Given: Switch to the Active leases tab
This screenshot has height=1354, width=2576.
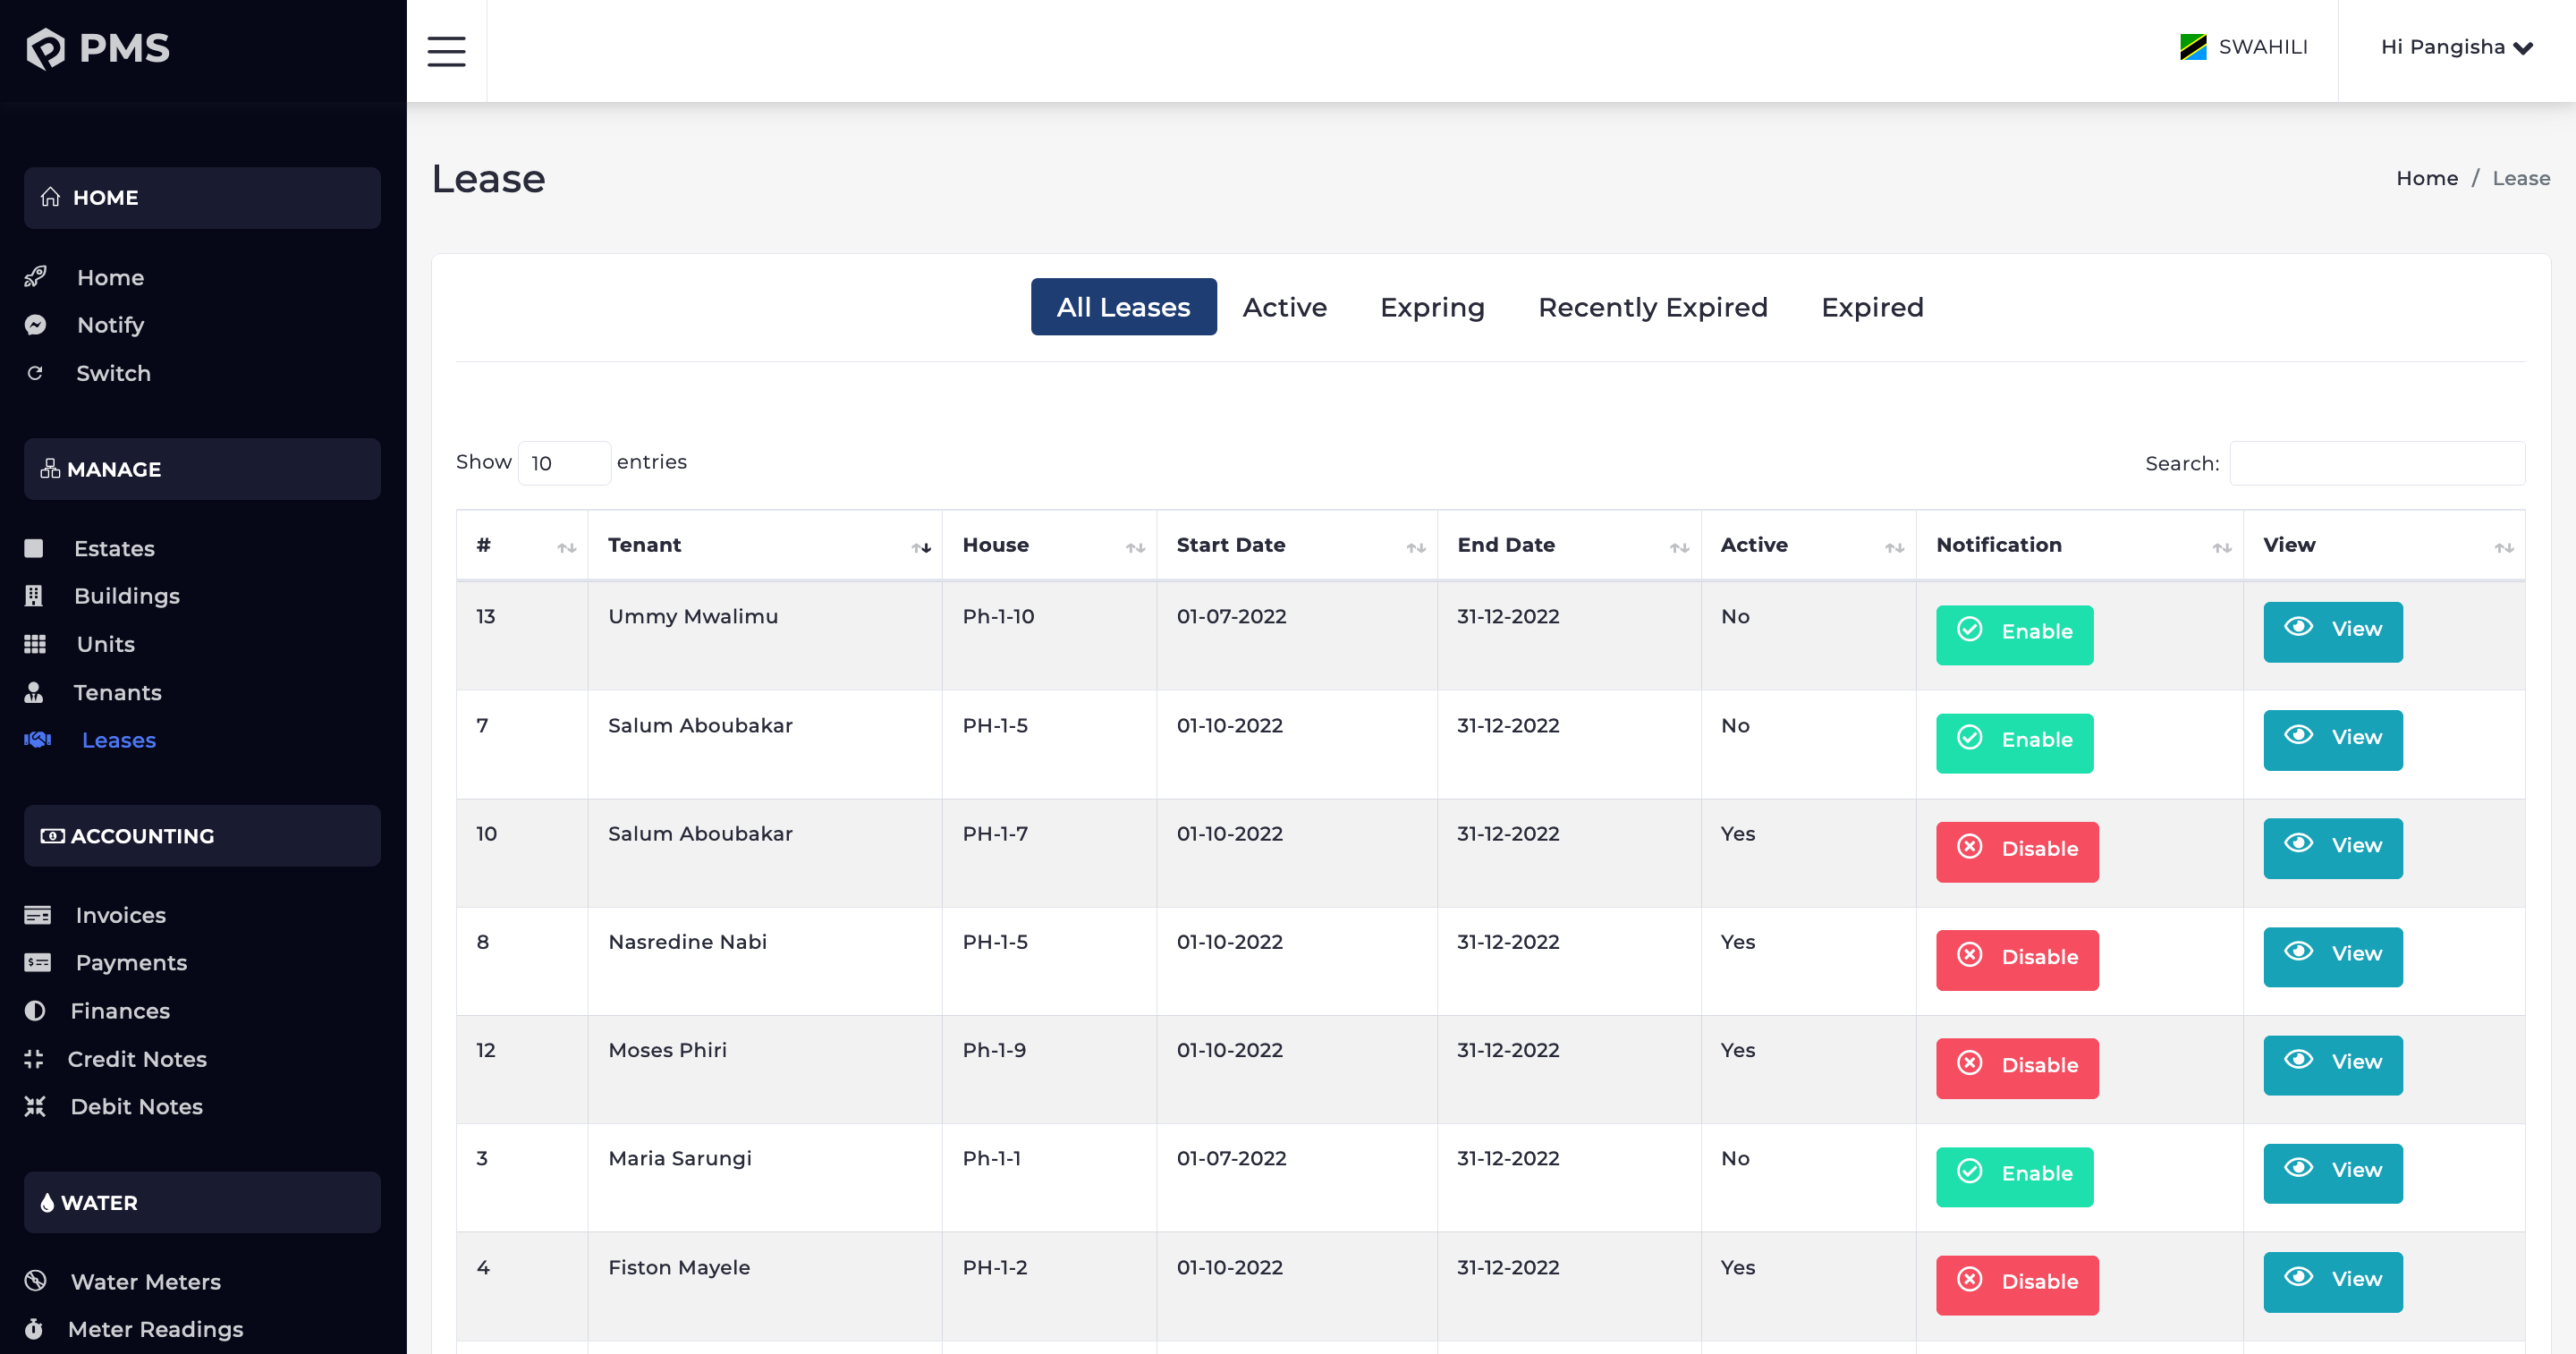Looking at the screenshot, I should coord(1284,307).
